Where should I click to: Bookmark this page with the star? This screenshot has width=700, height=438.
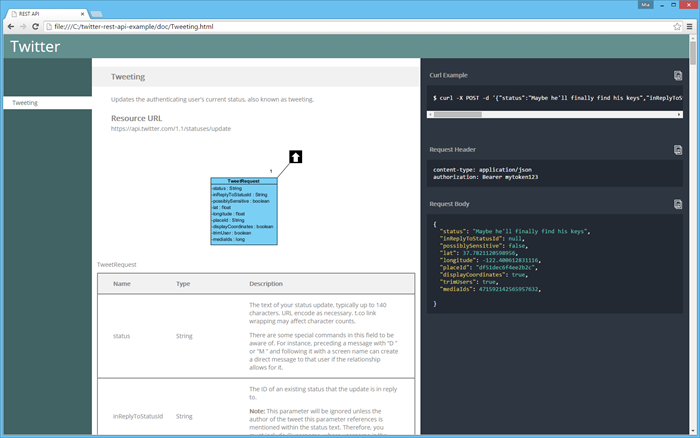[677, 27]
